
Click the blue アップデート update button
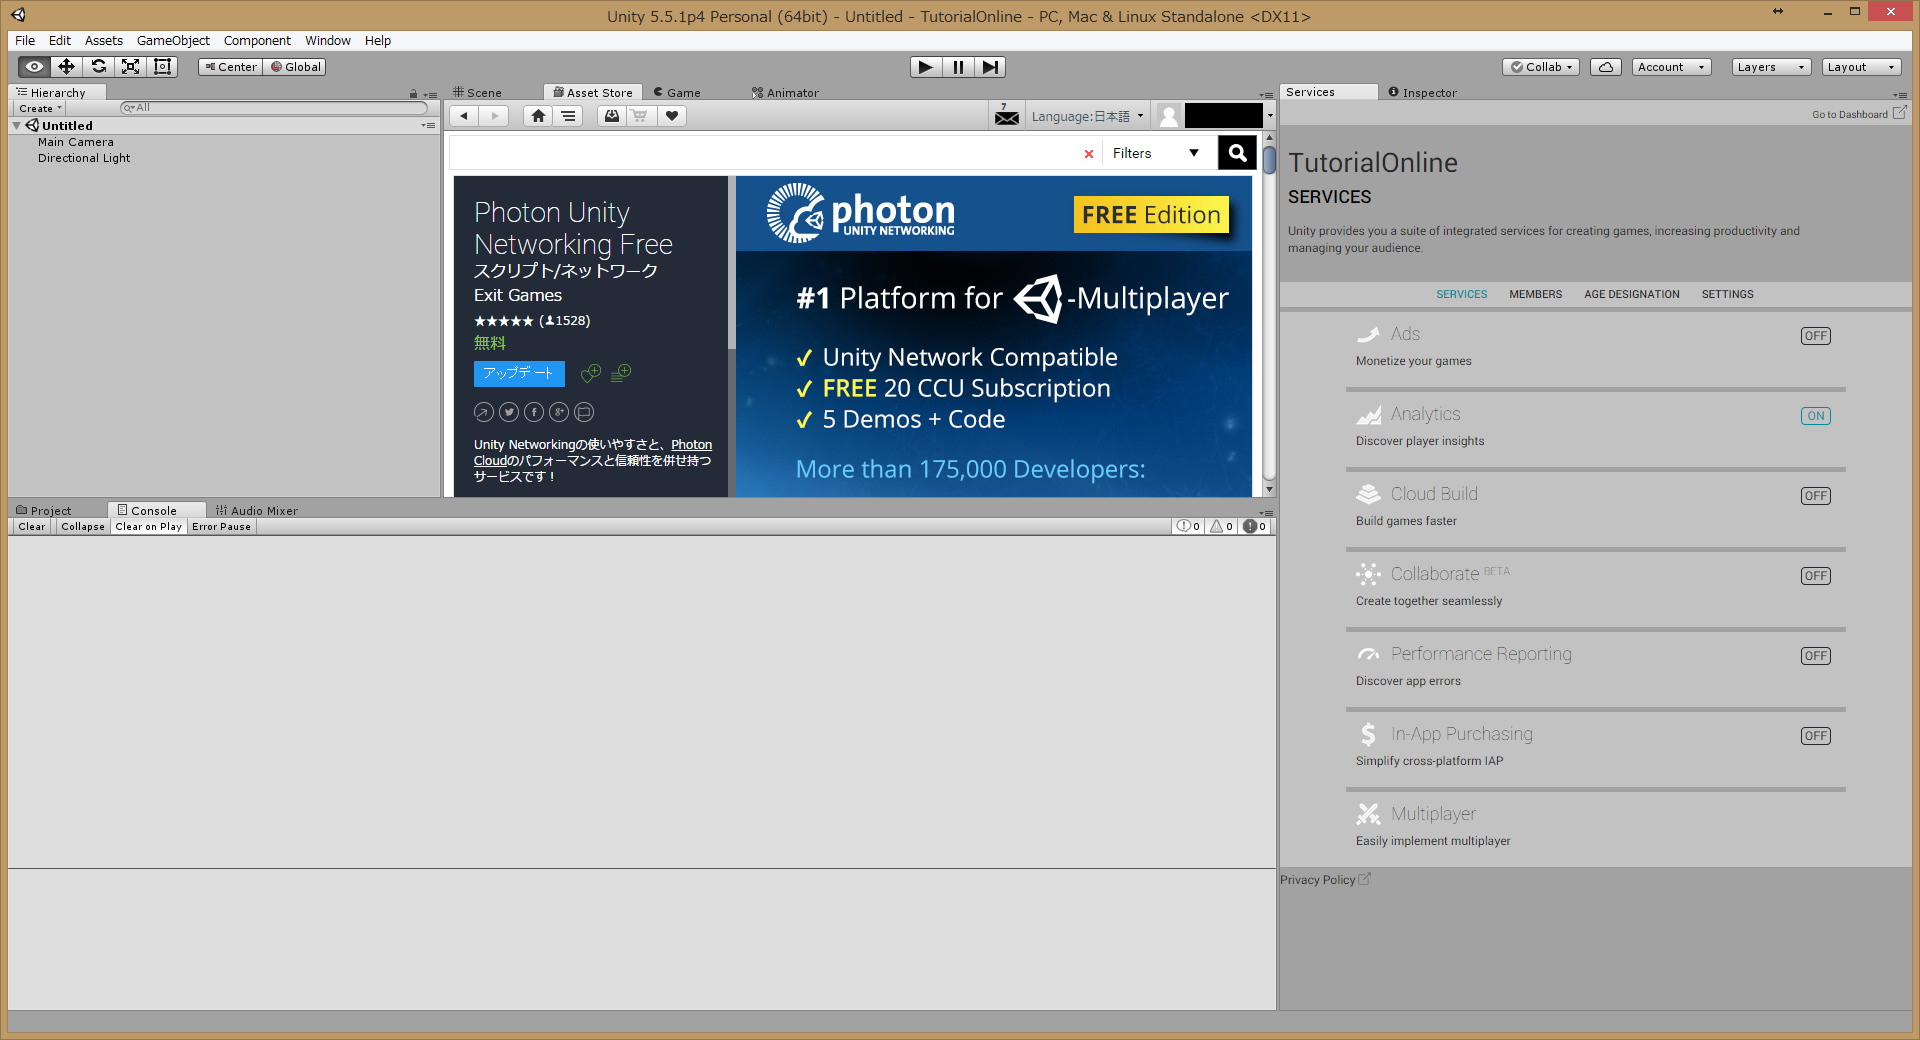pyautogui.click(x=519, y=373)
